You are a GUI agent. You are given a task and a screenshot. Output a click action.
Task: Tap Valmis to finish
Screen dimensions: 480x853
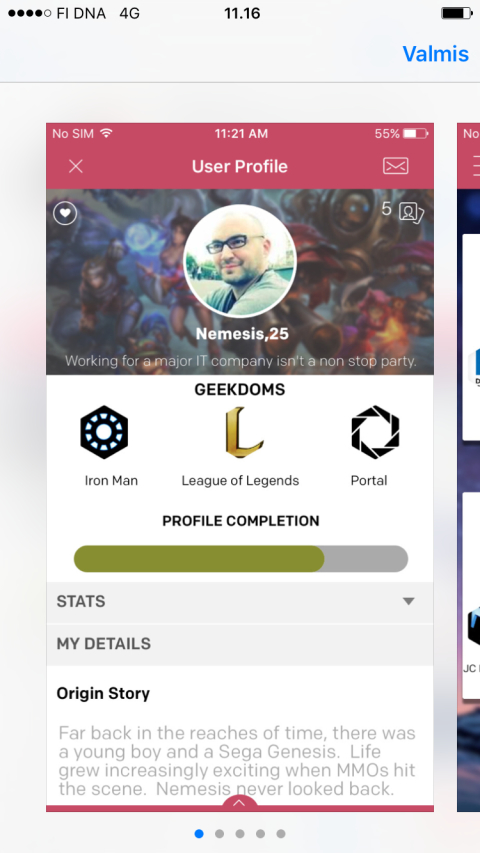(x=435, y=54)
